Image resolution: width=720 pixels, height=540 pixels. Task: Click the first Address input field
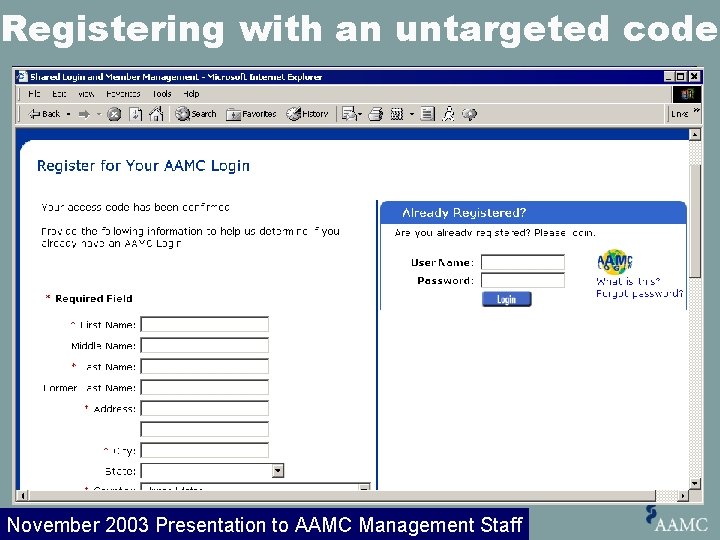click(x=204, y=408)
